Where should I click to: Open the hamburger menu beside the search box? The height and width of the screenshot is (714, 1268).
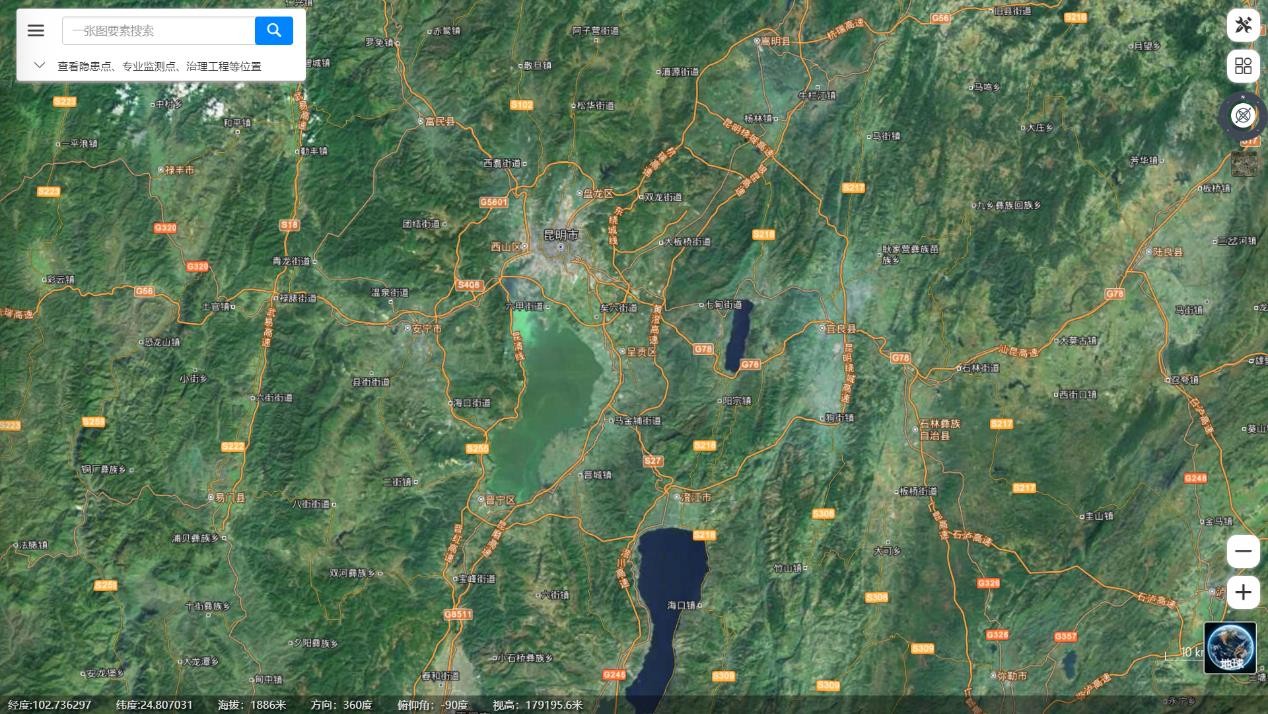coord(36,30)
